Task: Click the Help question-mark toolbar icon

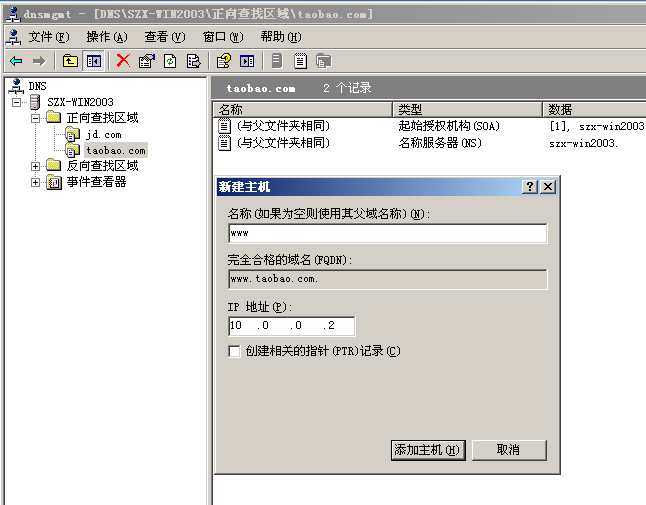Action: [224, 61]
